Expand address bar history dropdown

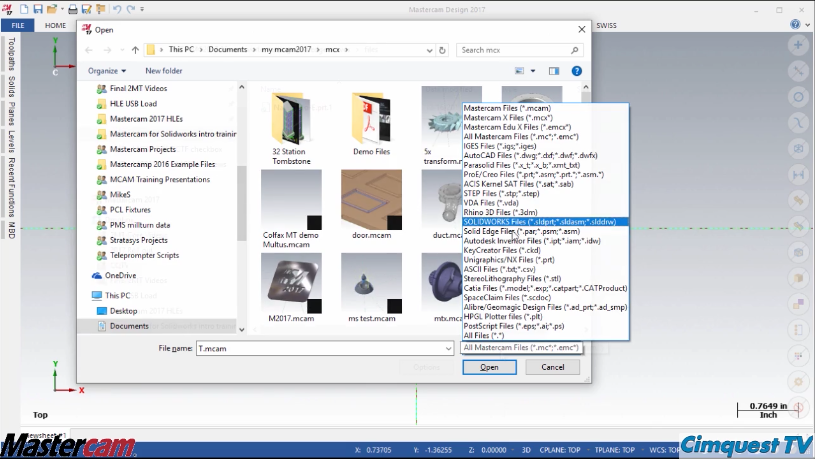429,50
